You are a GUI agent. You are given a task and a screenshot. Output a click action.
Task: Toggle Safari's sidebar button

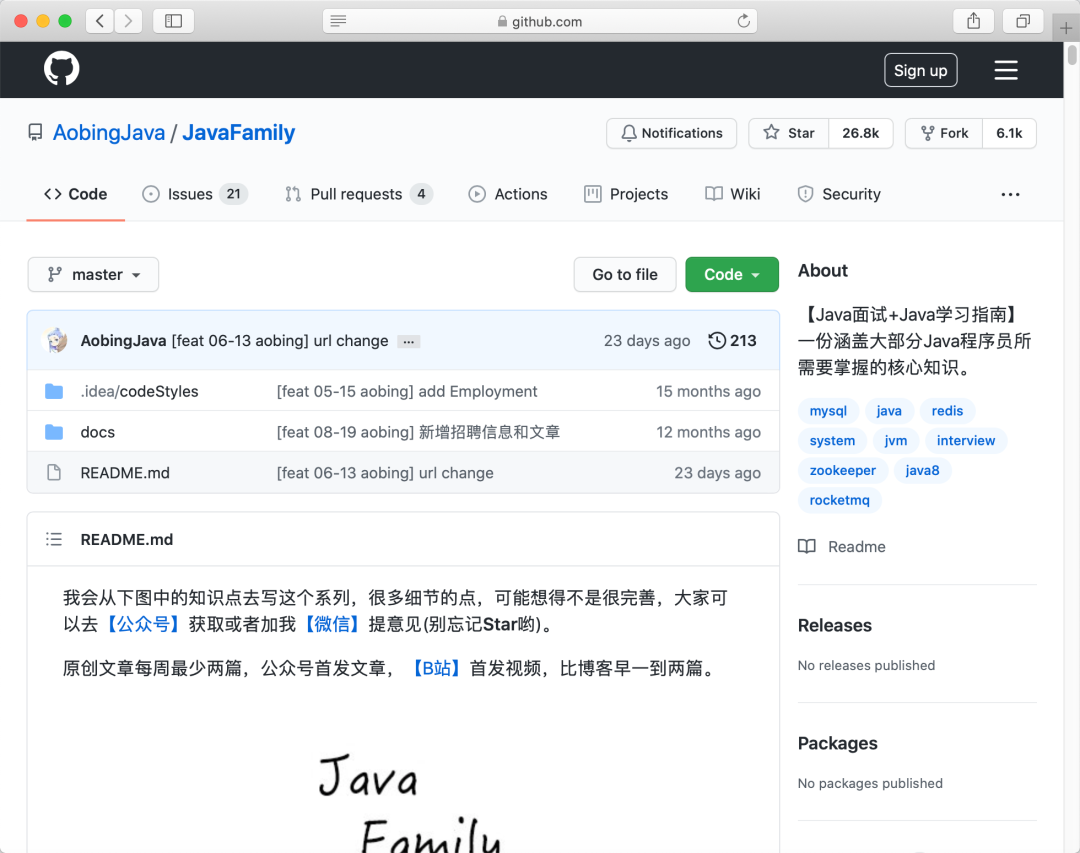[174, 21]
